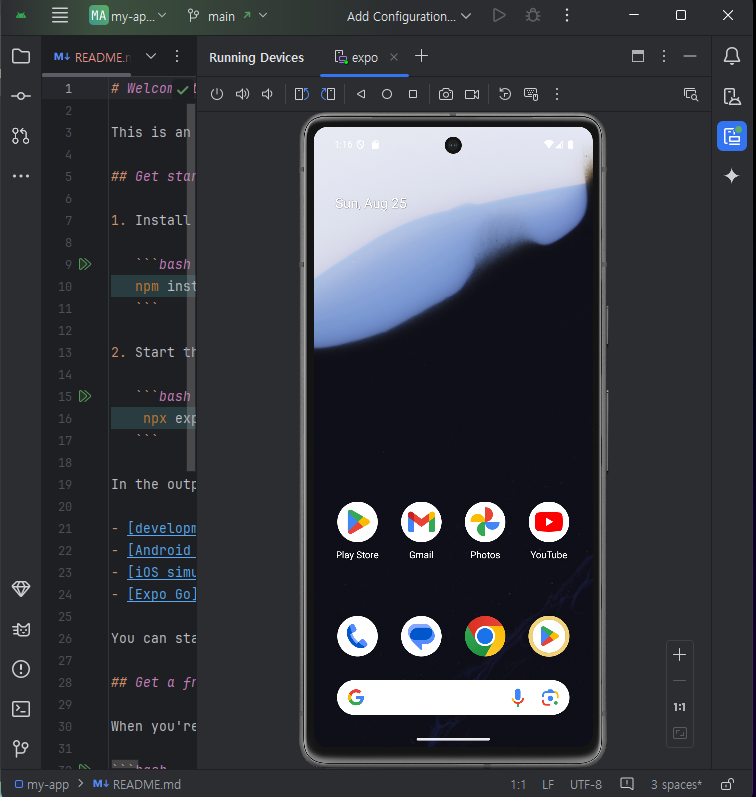Change the UTF-8 file encoding
This screenshot has width=756, height=797.
coord(586,785)
